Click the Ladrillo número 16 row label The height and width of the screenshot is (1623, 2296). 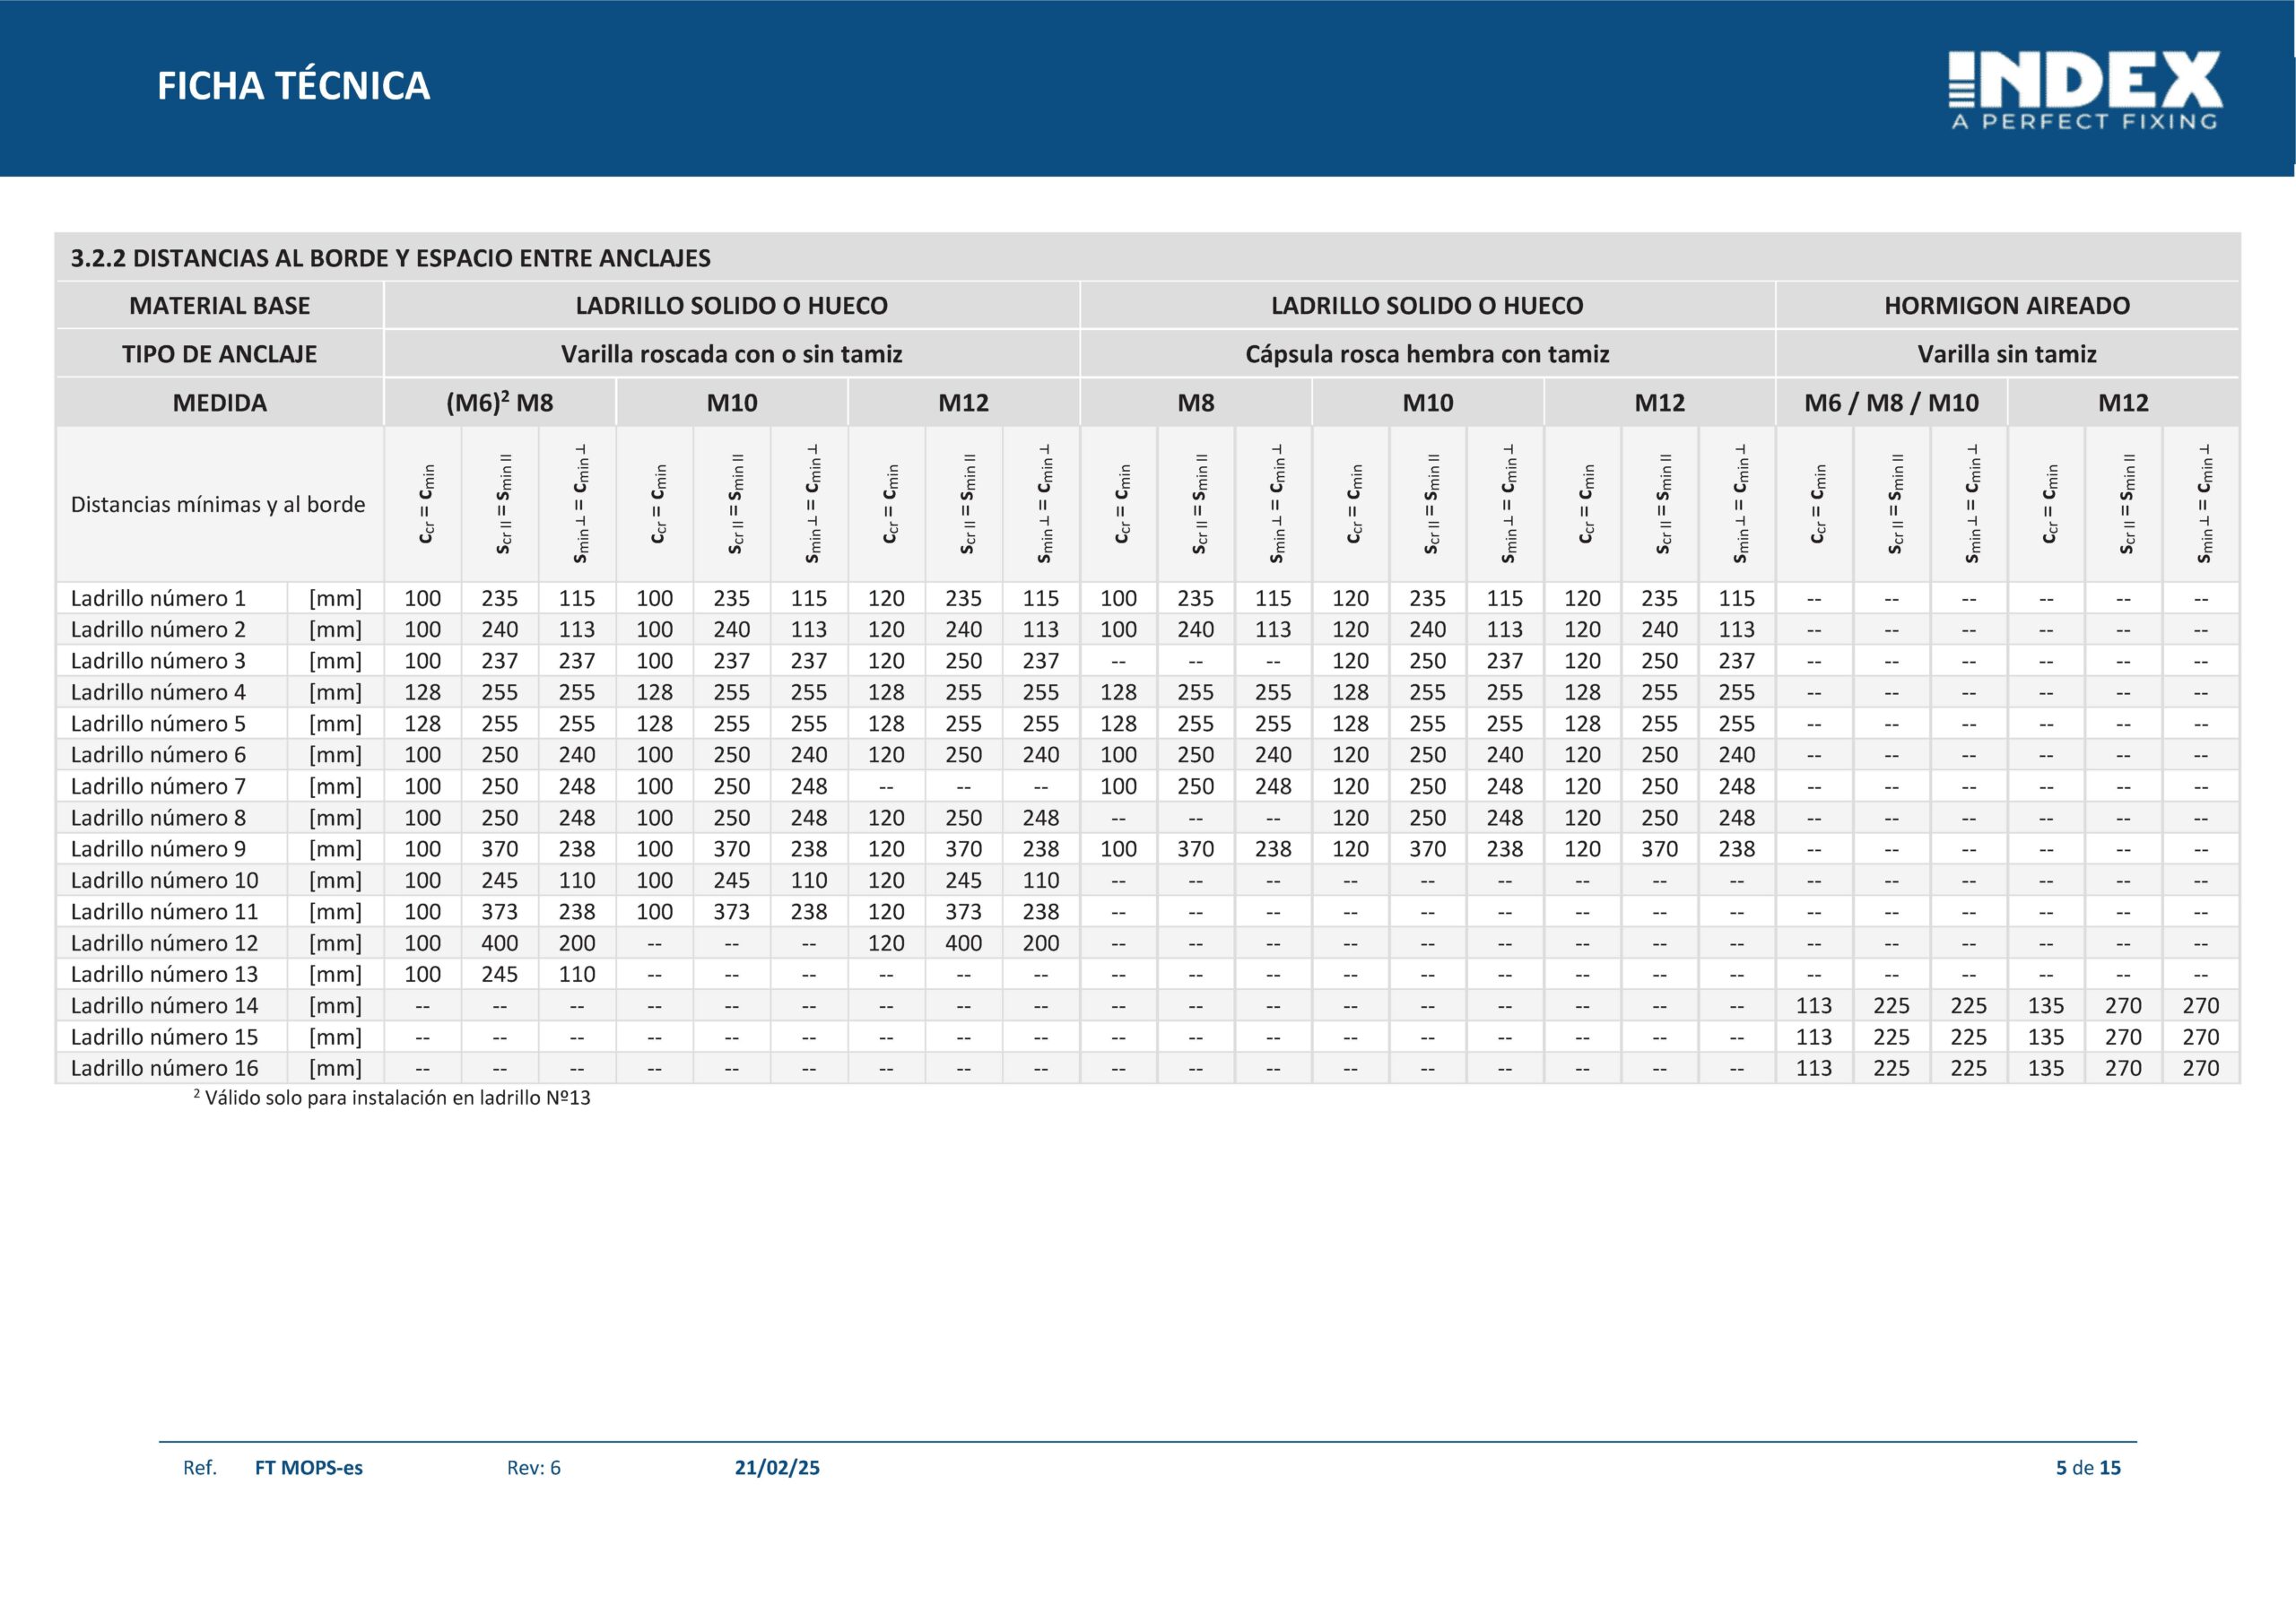[164, 1067]
